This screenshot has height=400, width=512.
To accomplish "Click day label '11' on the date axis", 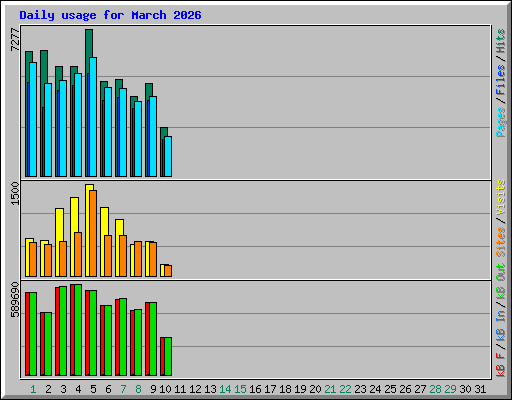I will tap(180, 389).
